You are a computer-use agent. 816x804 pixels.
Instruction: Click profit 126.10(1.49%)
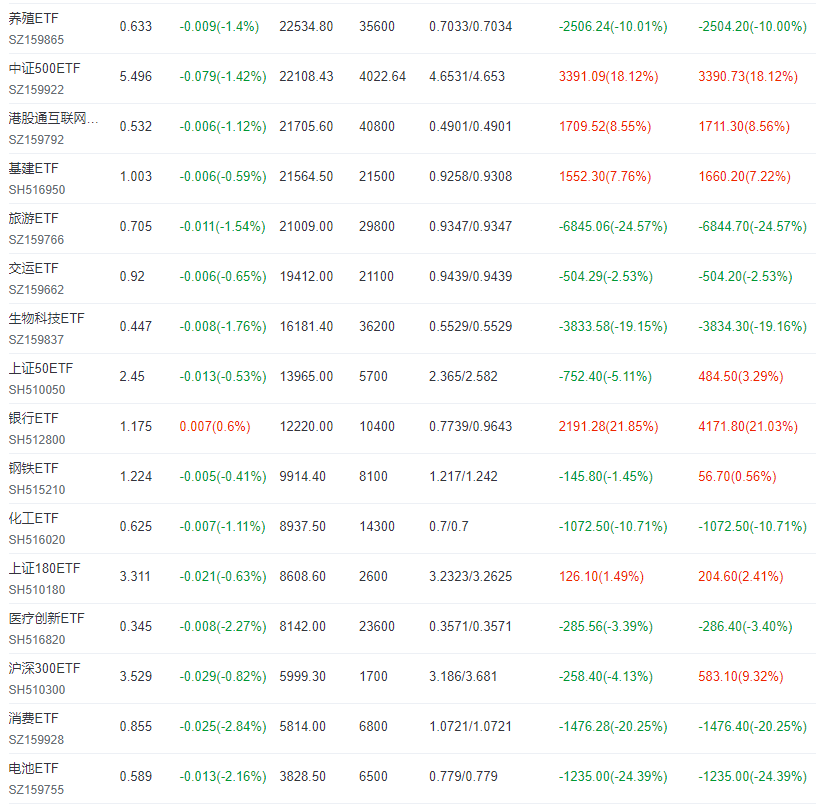pos(601,576)
